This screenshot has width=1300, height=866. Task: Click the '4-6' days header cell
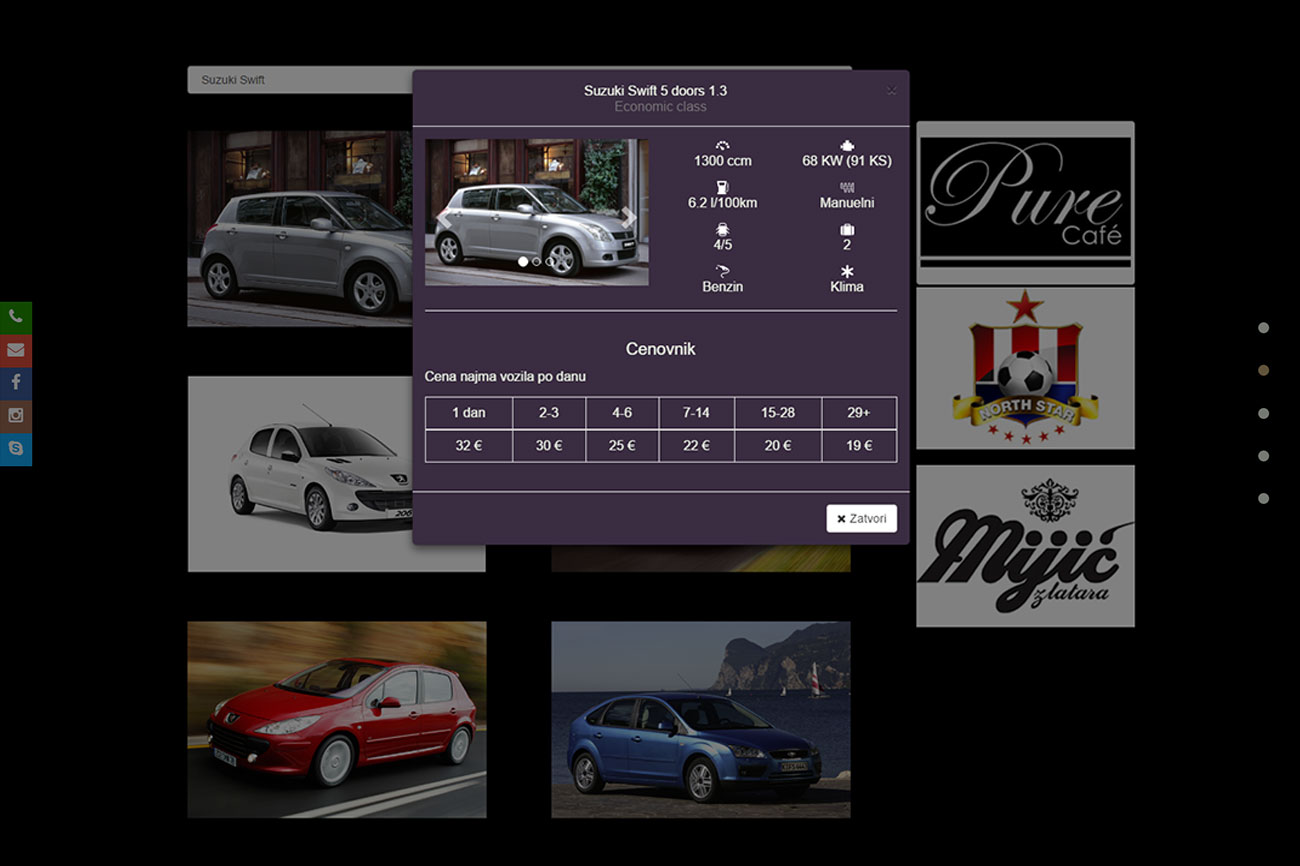click(622, 413)
